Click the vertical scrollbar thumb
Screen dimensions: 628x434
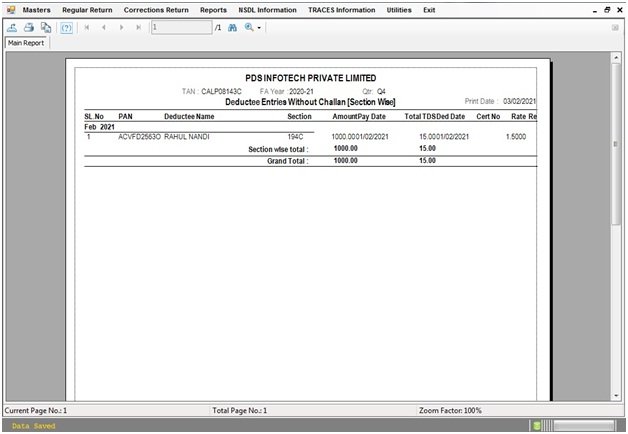point(616,144)
